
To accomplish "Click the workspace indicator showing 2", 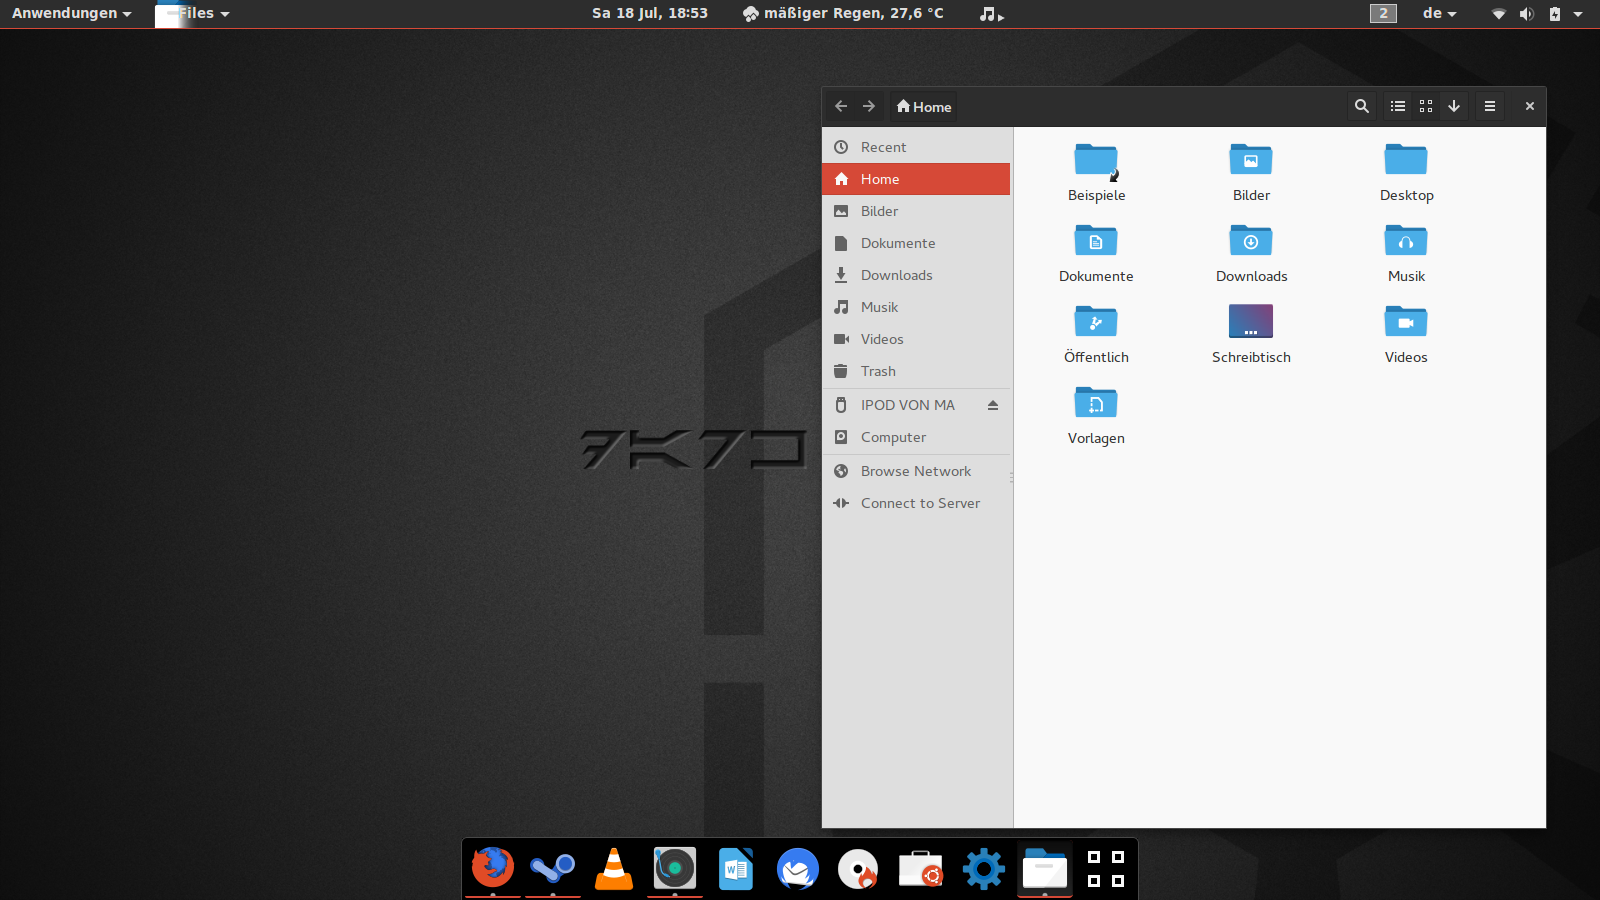I will click(1383, 13).
